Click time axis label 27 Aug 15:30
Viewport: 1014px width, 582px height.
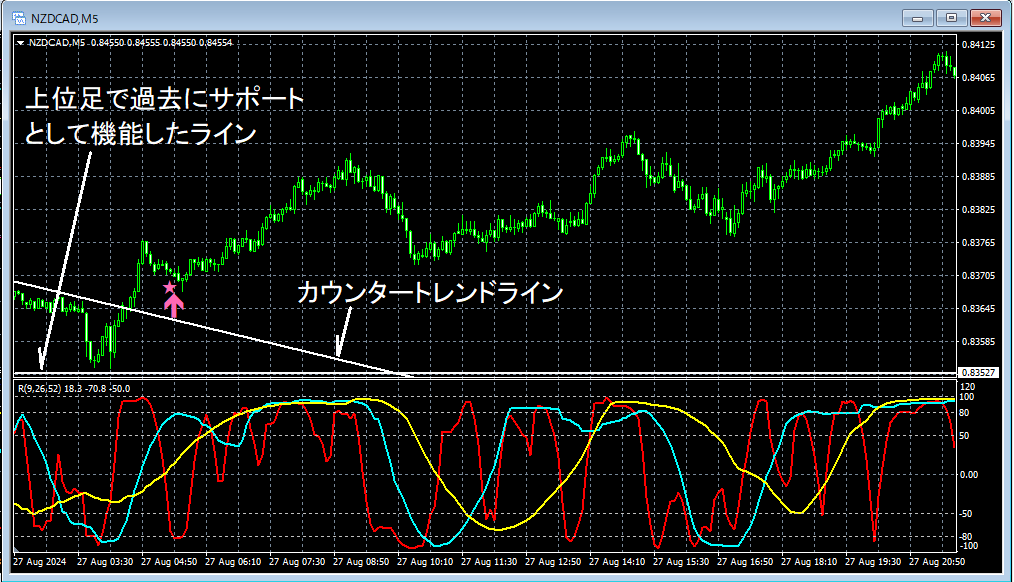(x=681, y=562)
